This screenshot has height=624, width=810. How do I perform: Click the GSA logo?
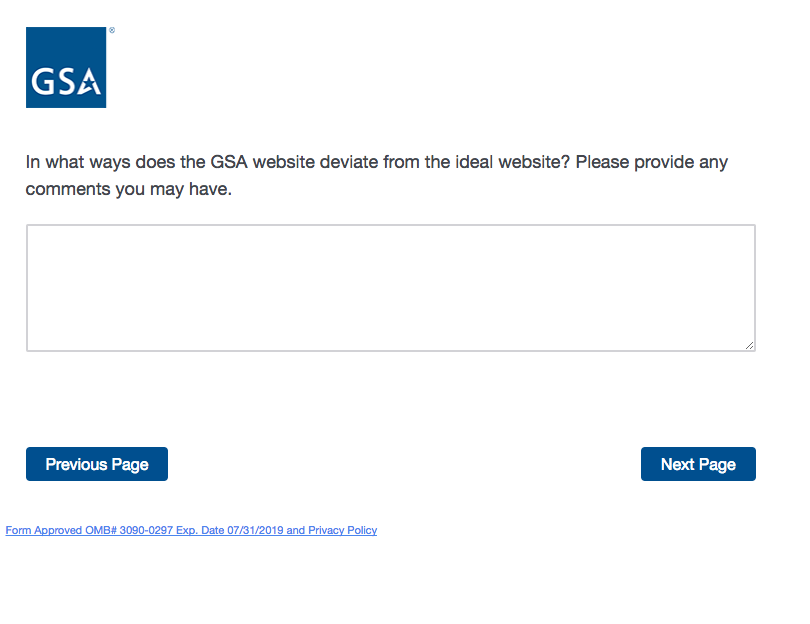(x=66, y=67)
